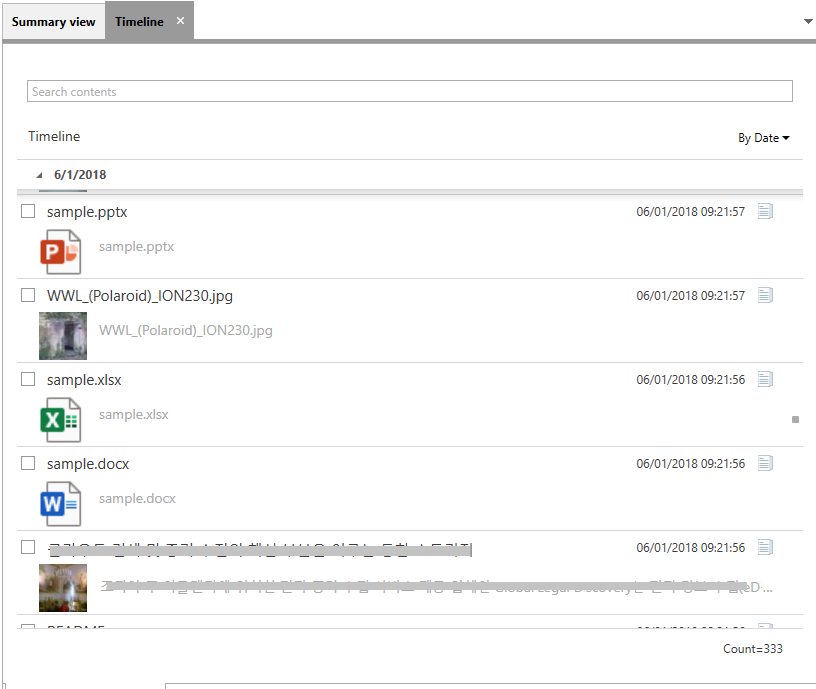View document details icon for sample.docx row
The image size is (816, 689).
(765, 463)
